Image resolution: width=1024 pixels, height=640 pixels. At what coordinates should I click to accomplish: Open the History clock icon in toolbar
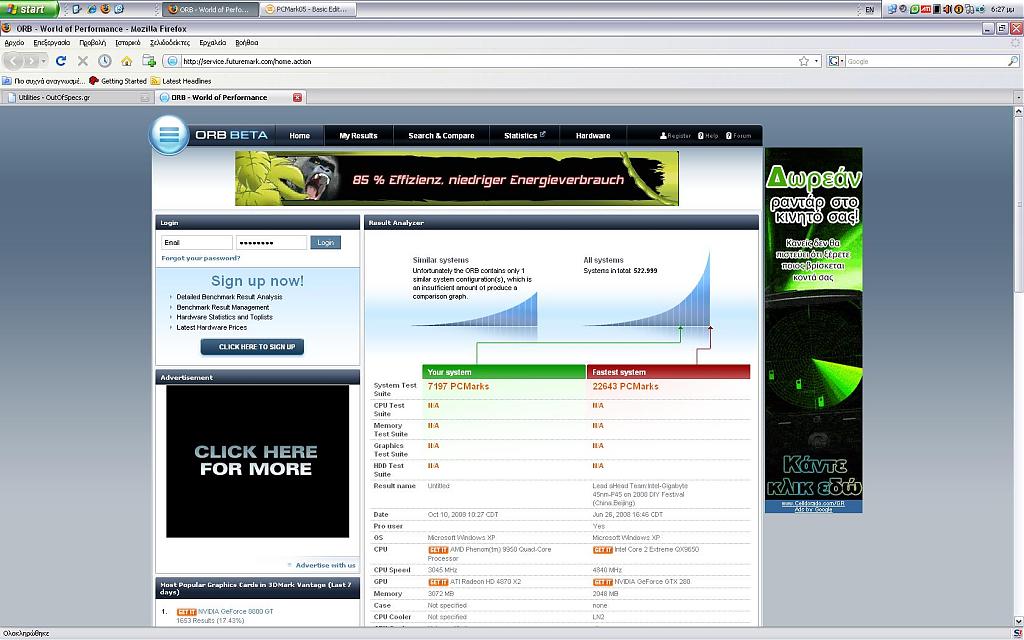[x=104, y=61]
